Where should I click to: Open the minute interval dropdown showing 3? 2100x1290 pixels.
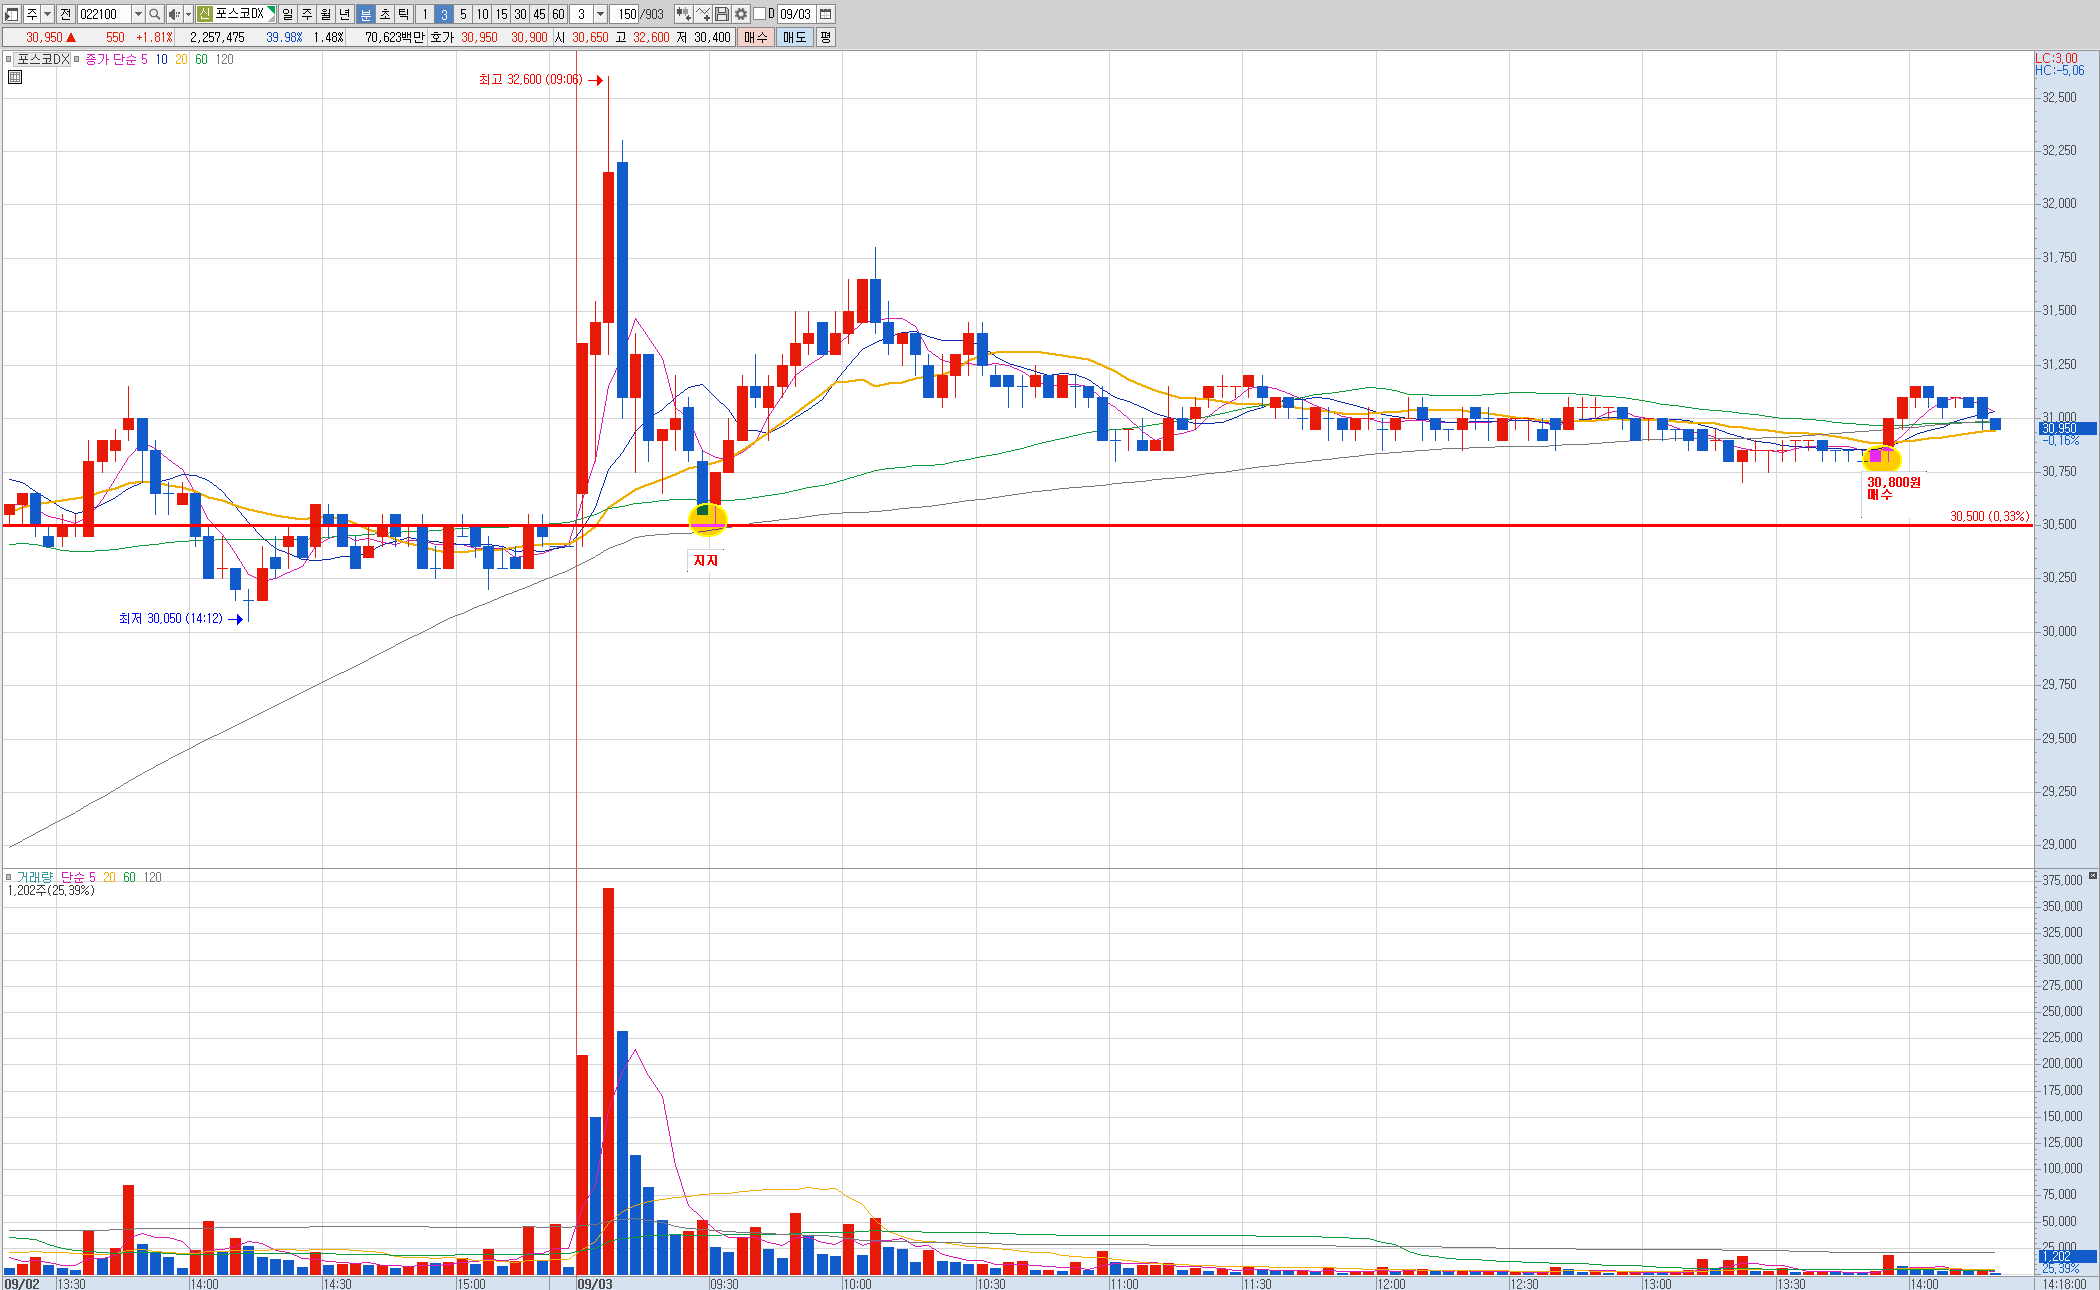pyautogui.click(x=600, y=14)
